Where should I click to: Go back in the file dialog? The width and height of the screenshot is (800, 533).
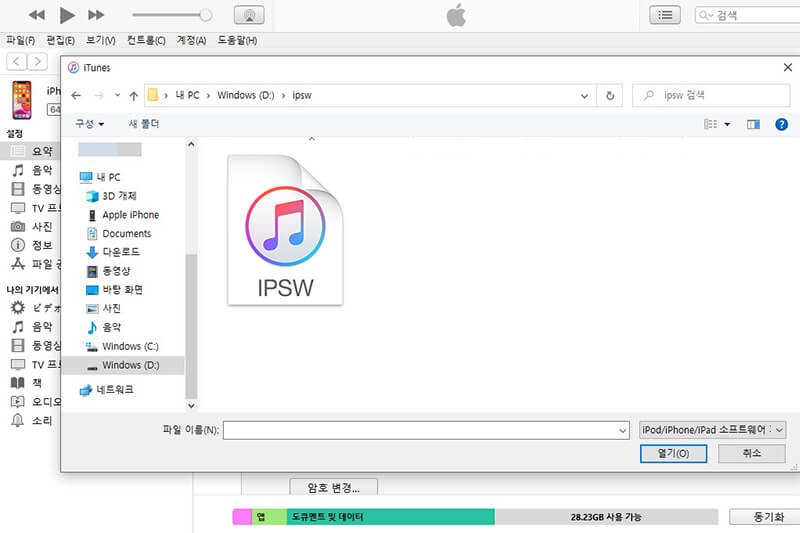coord(76,95)
